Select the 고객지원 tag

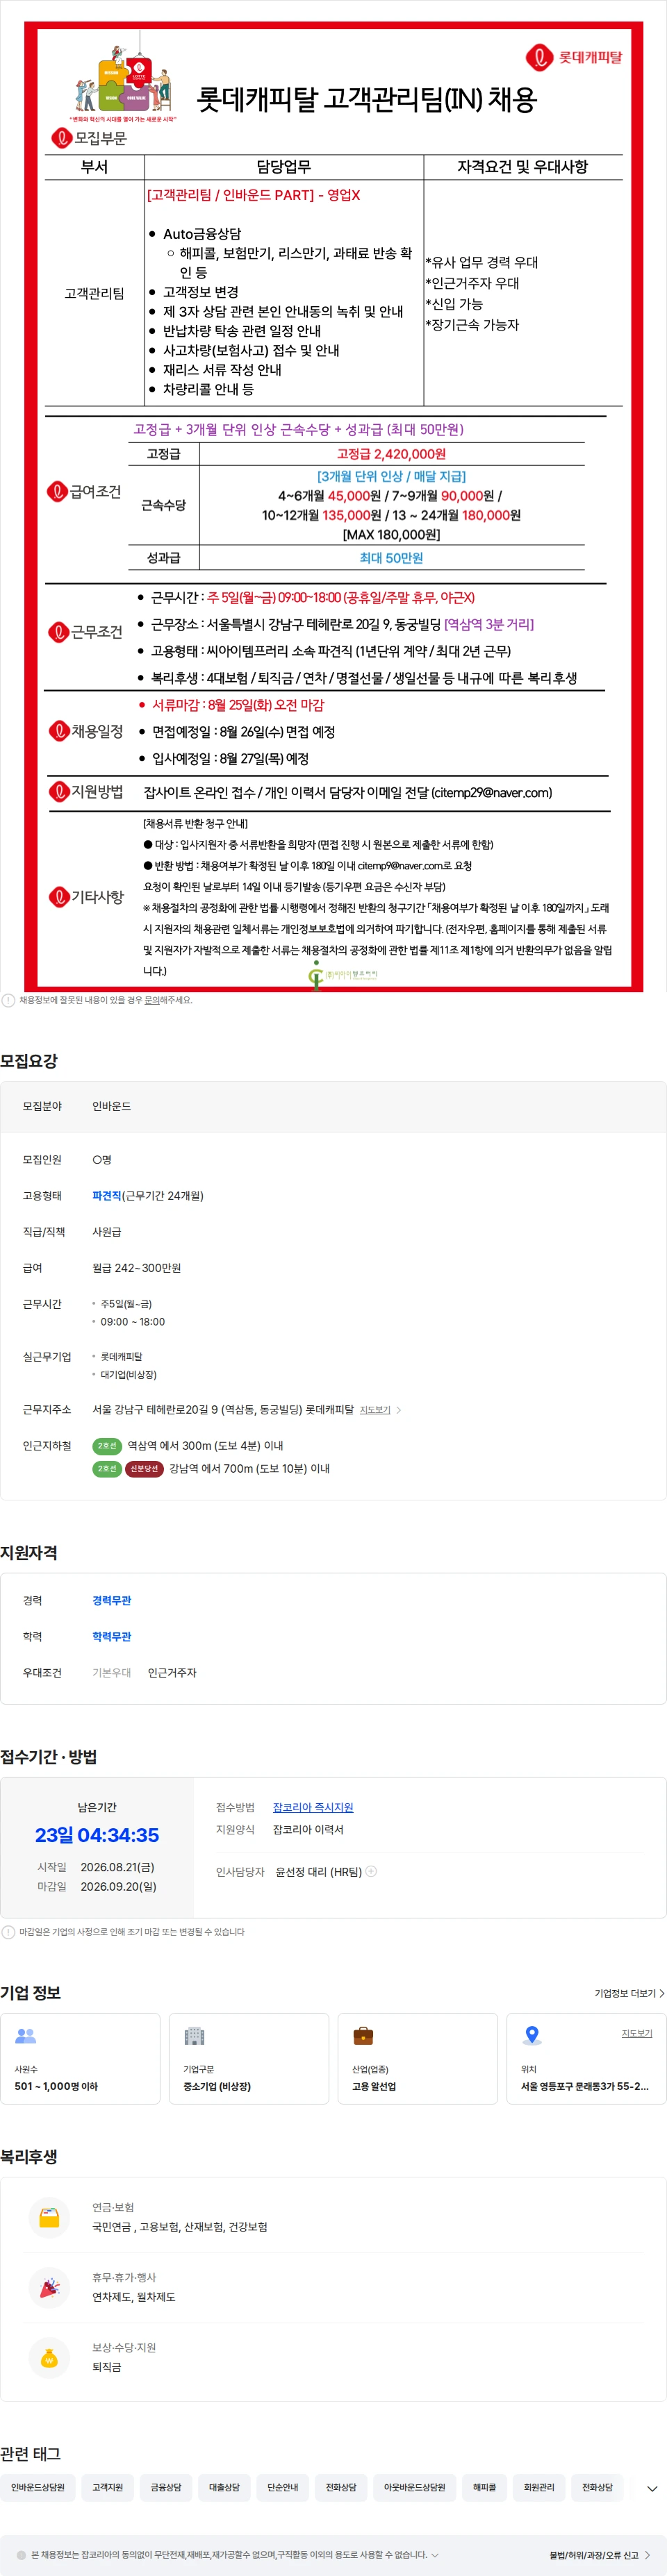(108, 2487)
